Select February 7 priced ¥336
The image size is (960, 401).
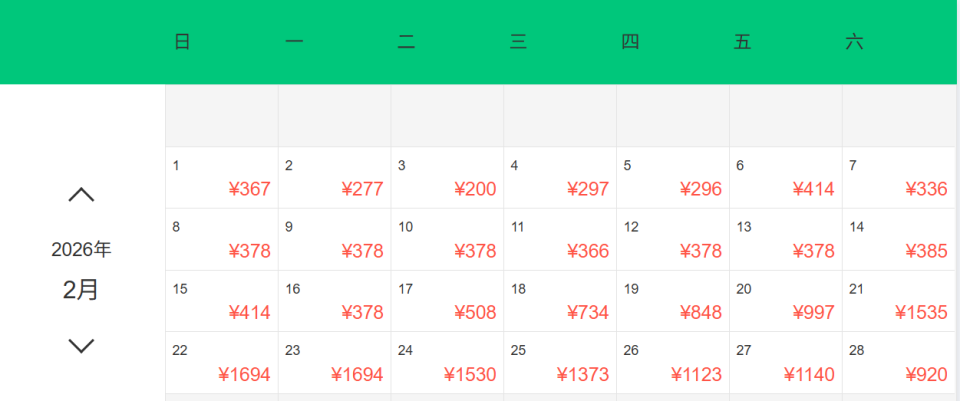click(899, 178)
